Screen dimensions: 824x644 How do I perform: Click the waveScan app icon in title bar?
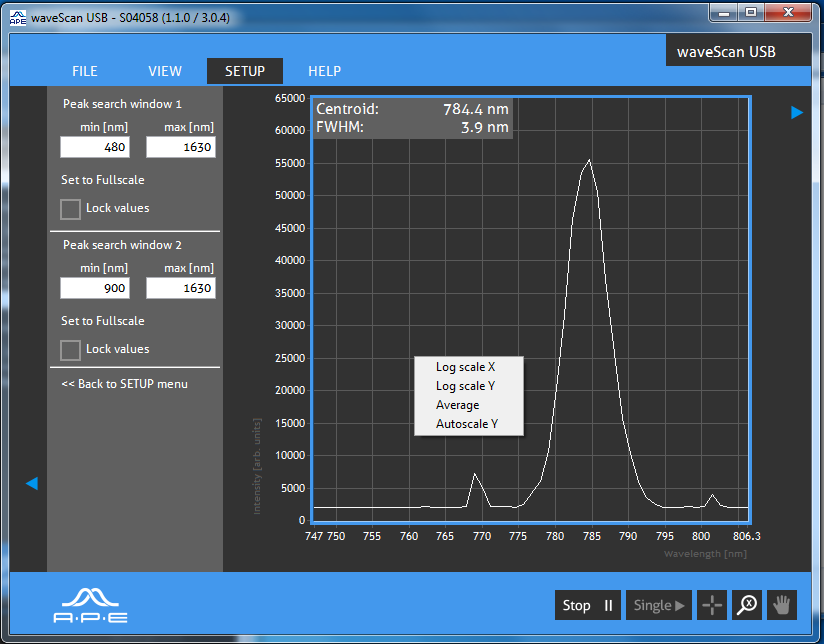tap(18, 18)
